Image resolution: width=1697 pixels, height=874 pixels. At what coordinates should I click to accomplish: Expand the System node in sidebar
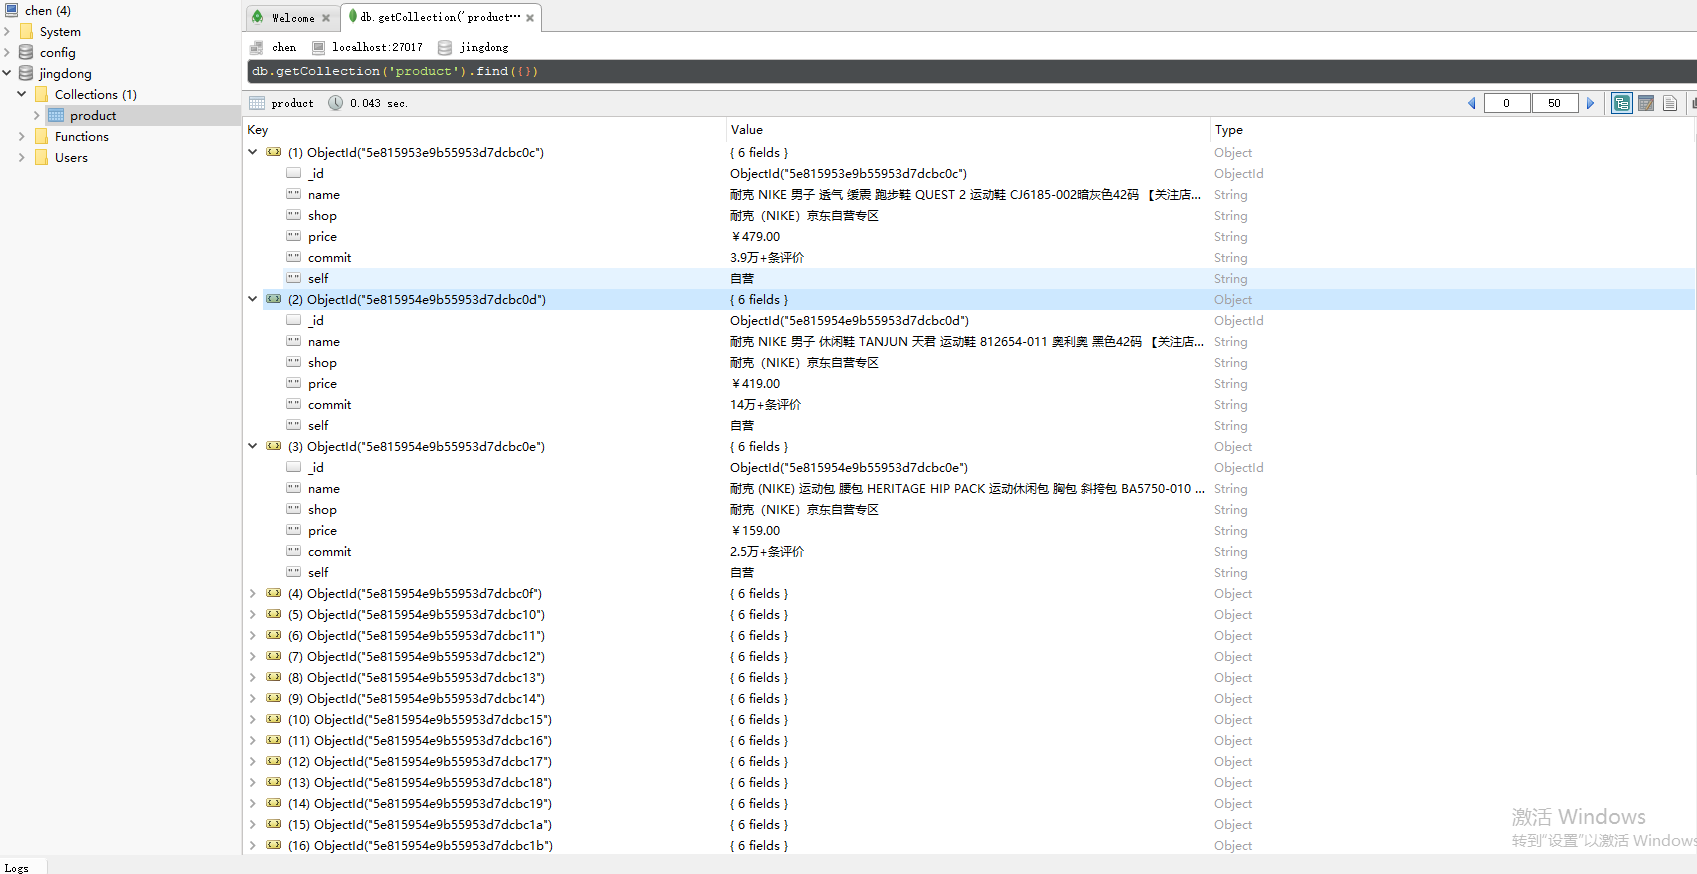(7, 31)
